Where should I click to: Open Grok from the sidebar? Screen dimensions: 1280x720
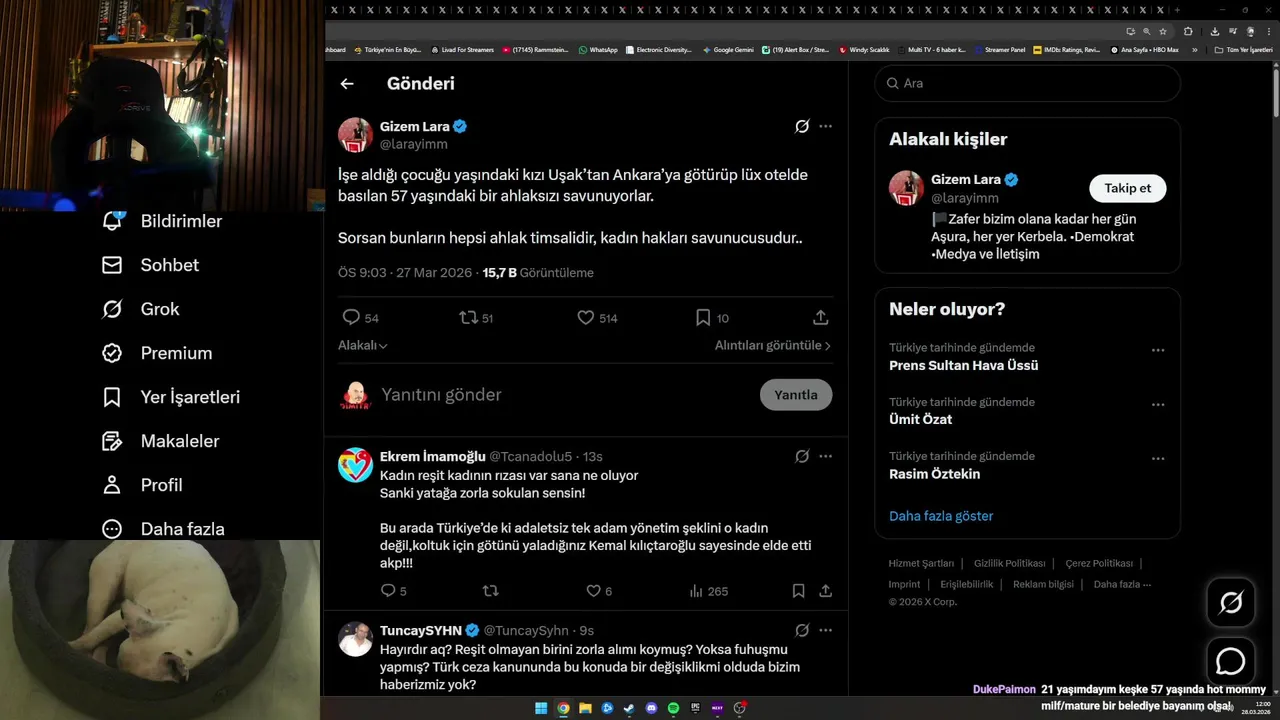click(x=140, y=309)
